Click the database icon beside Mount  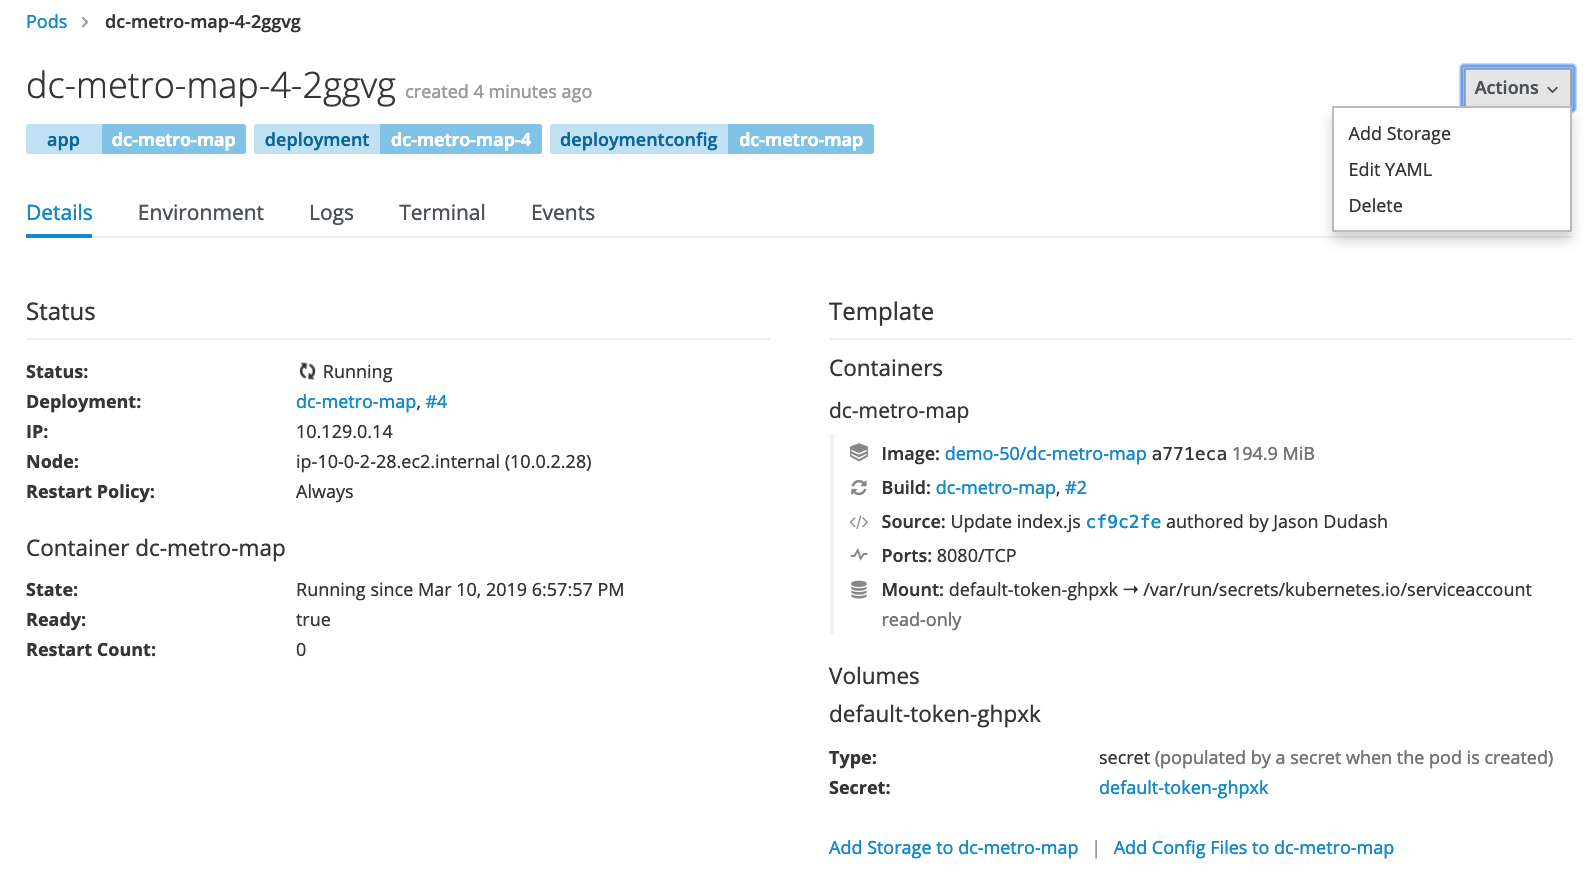click(859, 589)
